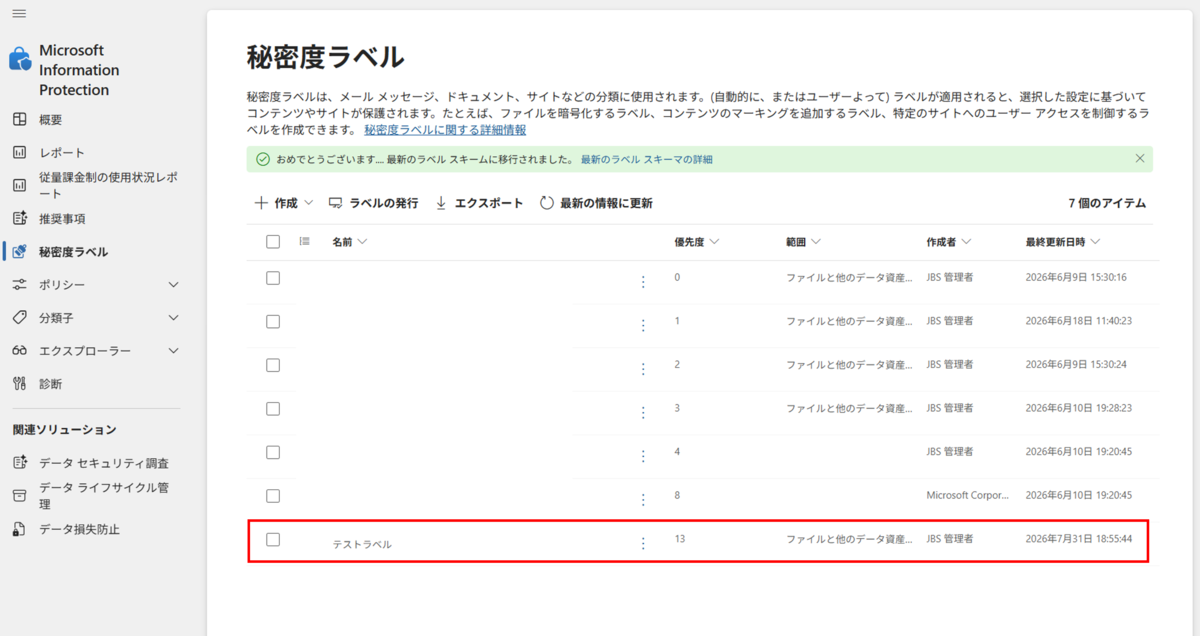Click the 概要 sidebar icon

(19, 119)
